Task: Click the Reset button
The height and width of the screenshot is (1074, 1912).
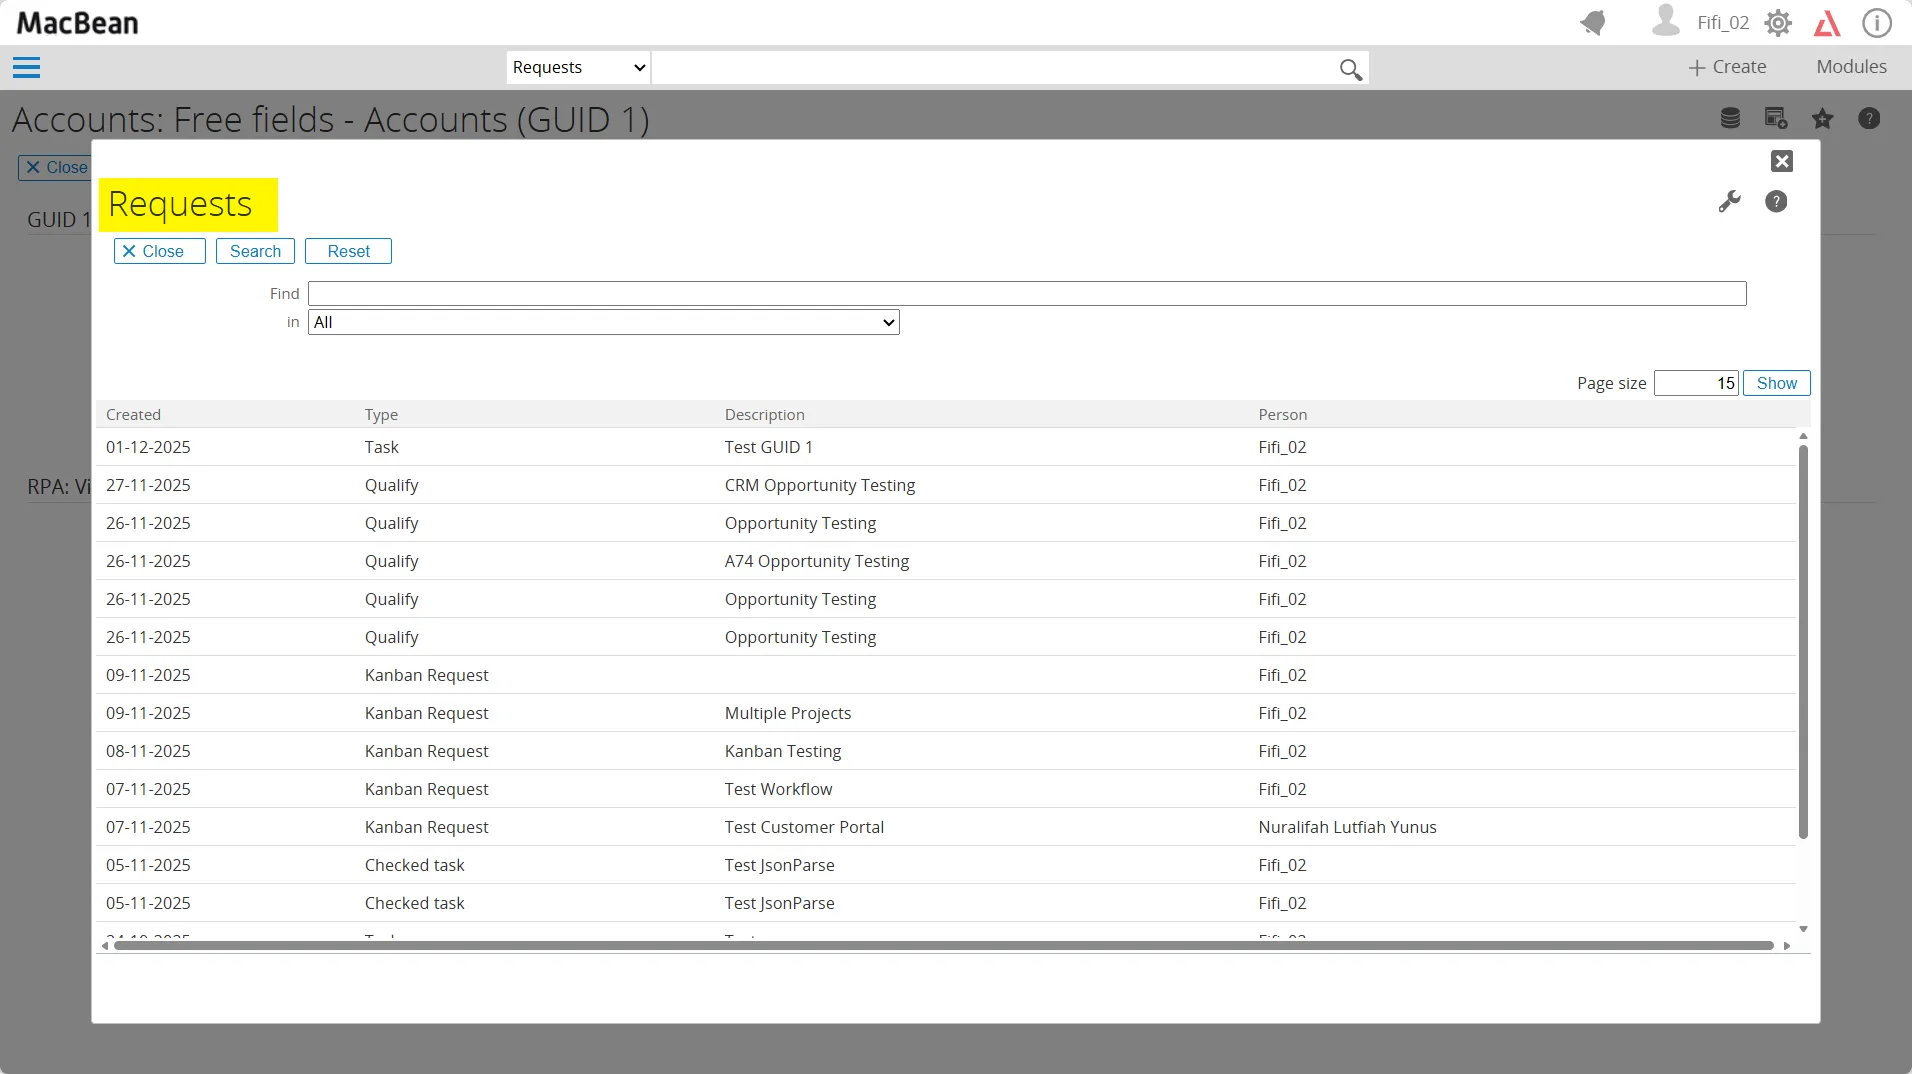Action: pos(348,251)
